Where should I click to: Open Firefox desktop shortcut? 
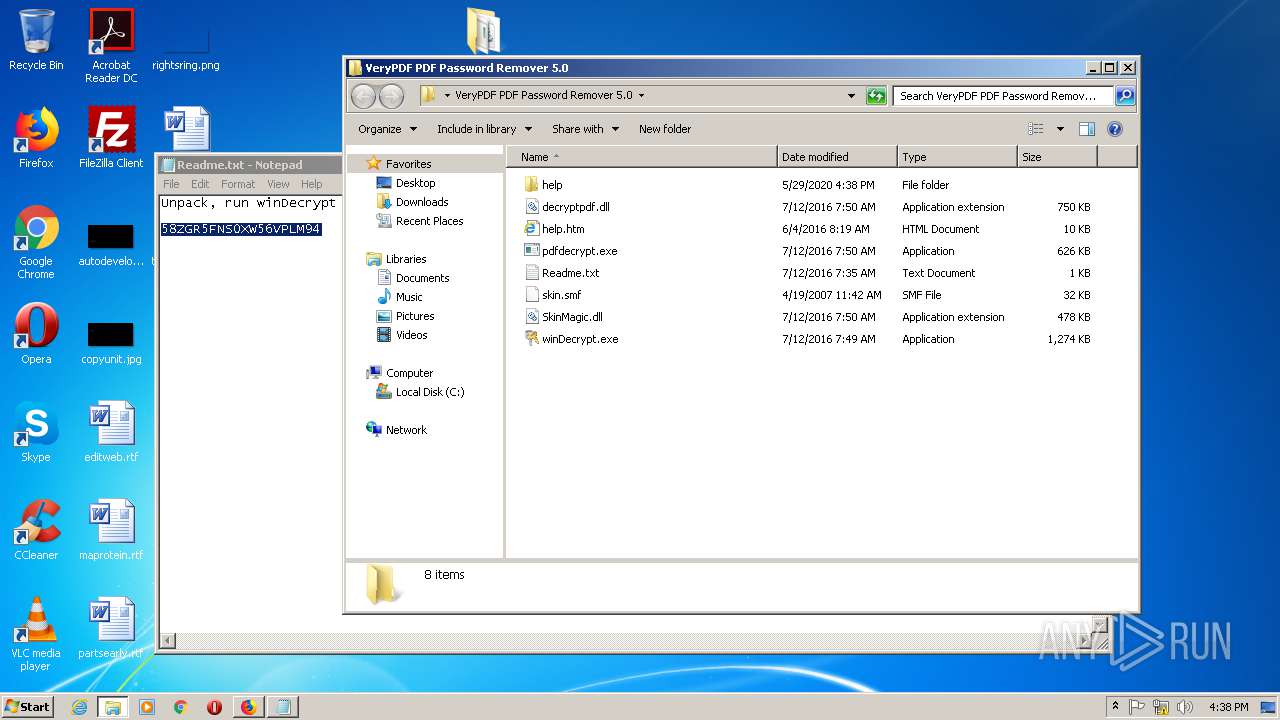point(36,138)
